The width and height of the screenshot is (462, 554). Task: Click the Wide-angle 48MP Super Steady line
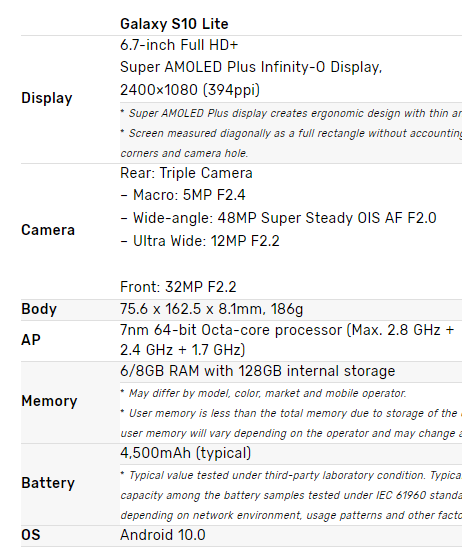[278, 218]
